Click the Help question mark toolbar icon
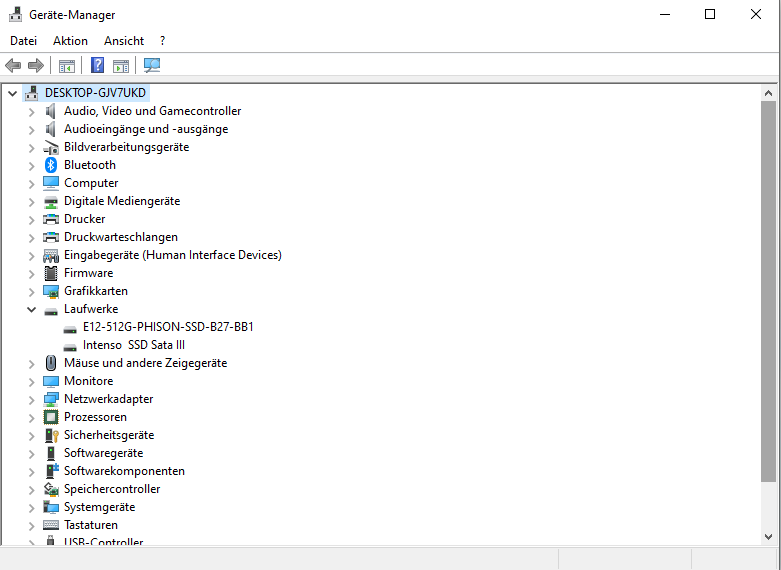The image size is (781, 570). click(97, 66)
